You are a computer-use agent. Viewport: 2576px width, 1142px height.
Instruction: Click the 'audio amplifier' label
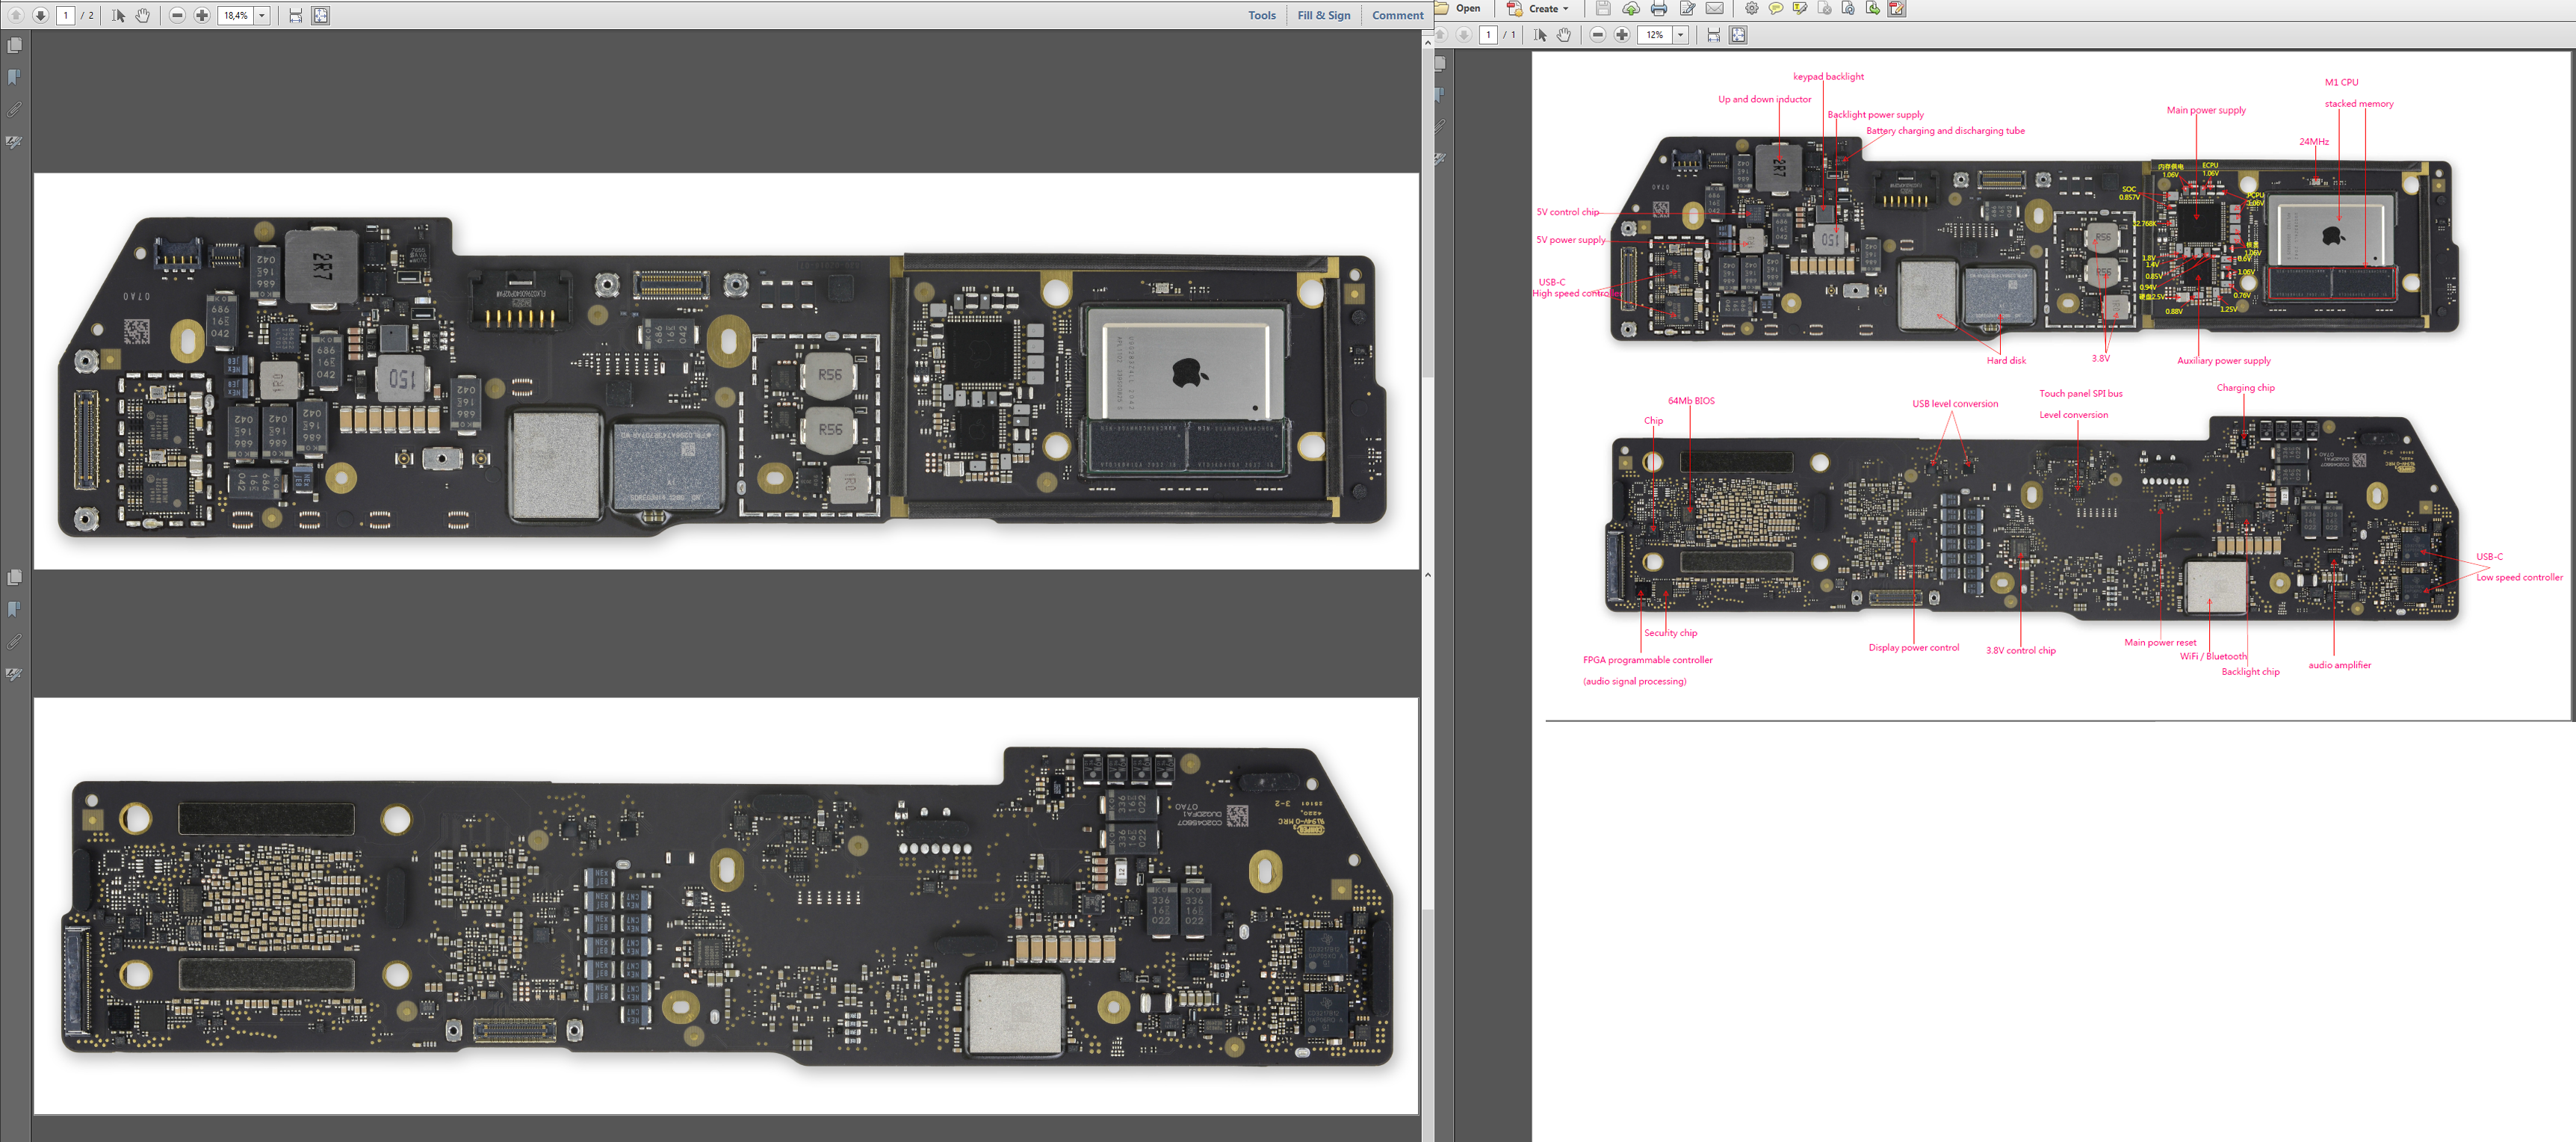(2339, 665)
